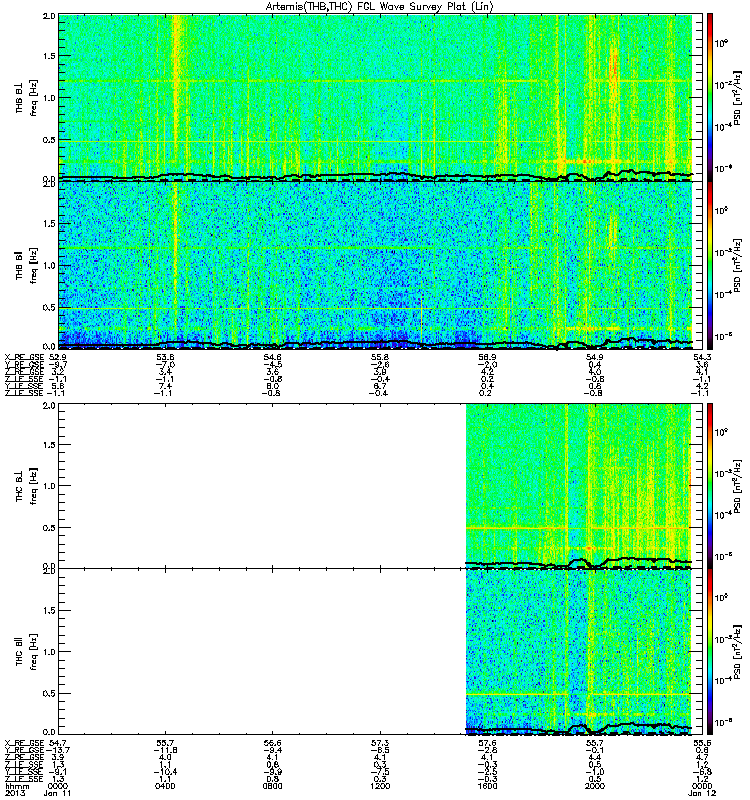Click the '1.5' frequency tick of THB B⊥ panel
This screenshot has height=800, width=750.
(x=49, y=56)
